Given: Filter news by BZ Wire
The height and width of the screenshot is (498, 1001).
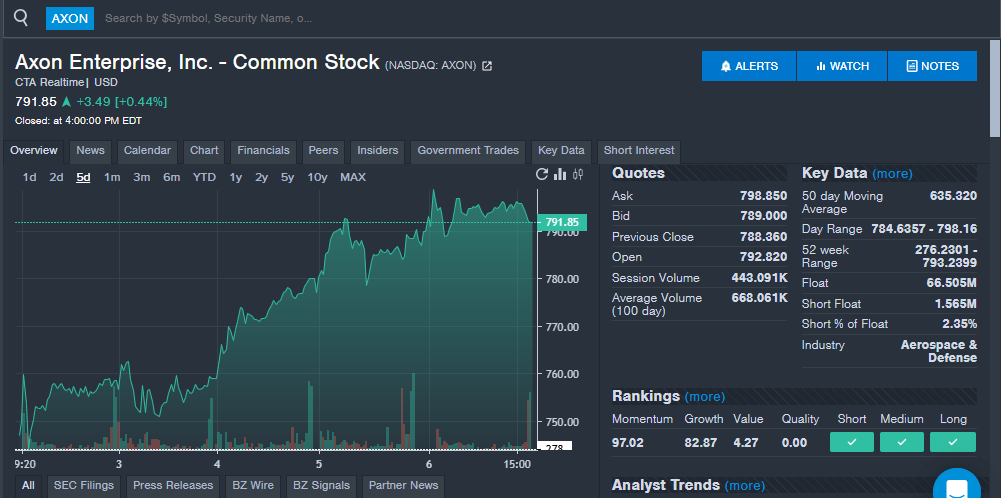Looking at the screenshot, I should pos(253,486).
